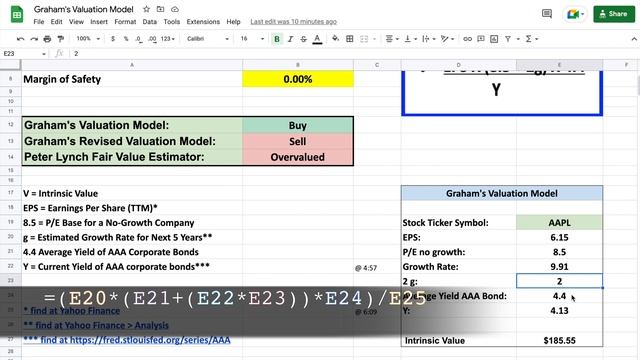Click the Move to folder icon
Image resolution: width=640 pixels, height=360 pixels.
click(160, 9)
